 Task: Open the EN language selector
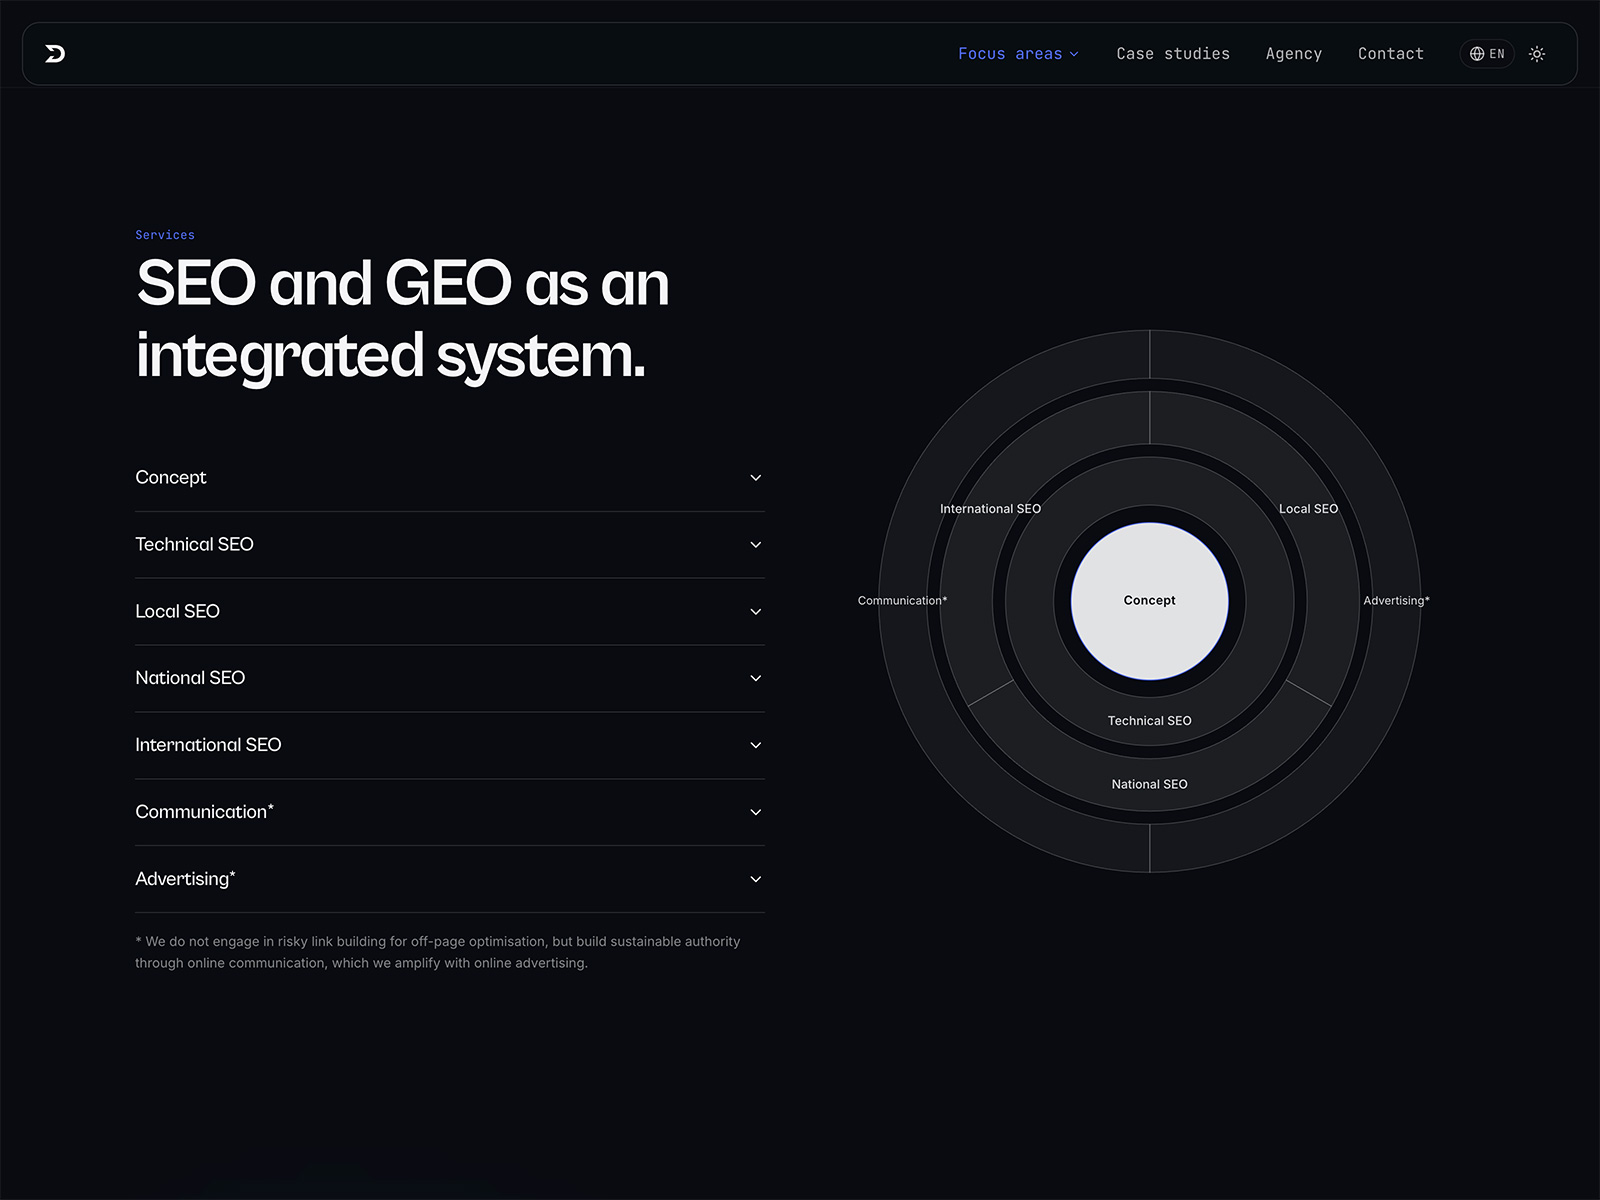click(1487, 54)
